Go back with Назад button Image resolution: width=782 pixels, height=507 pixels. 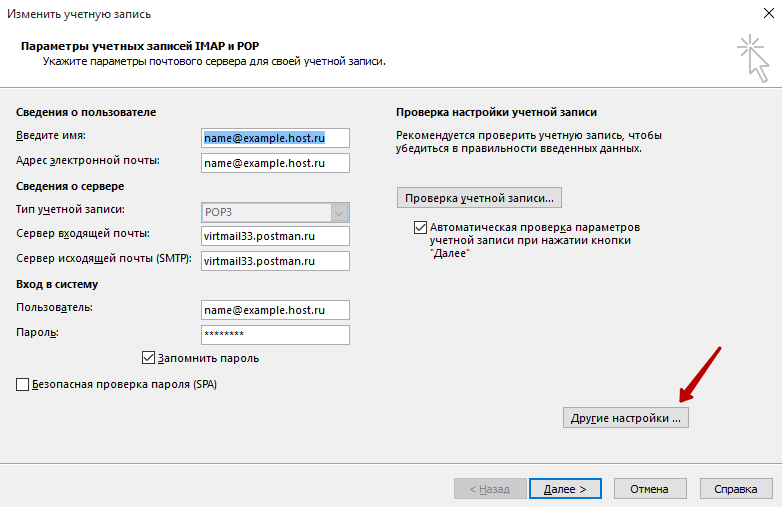[x=490, y=489]
